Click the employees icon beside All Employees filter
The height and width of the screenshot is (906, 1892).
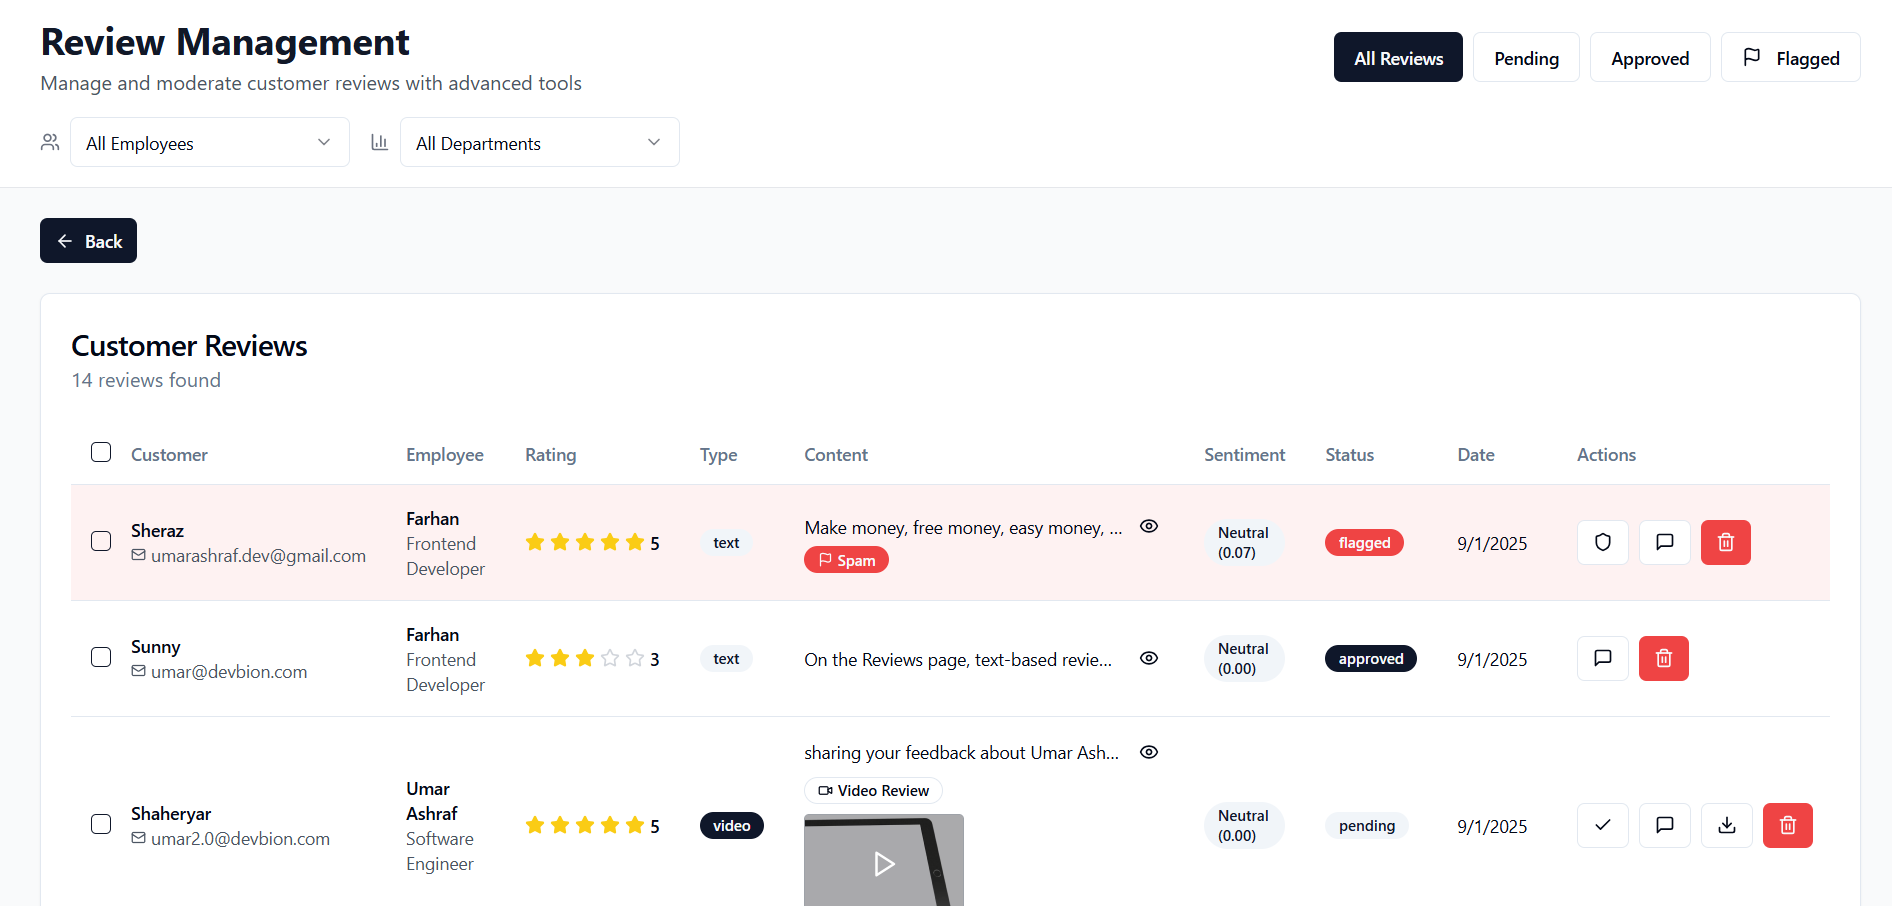click(x=49, y=142)
